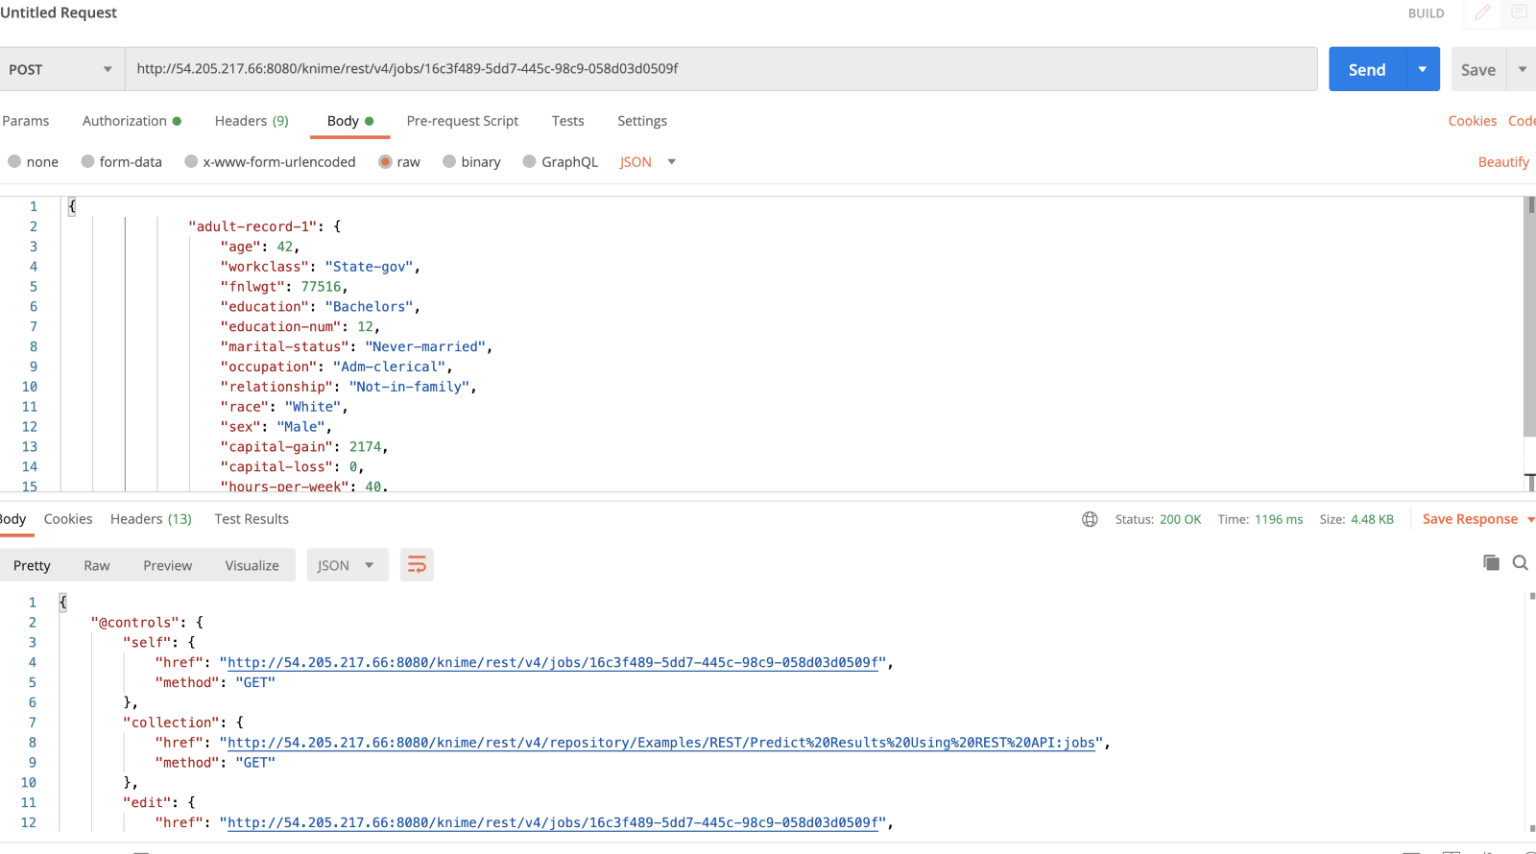Click the BUILD mode label

1426,13
